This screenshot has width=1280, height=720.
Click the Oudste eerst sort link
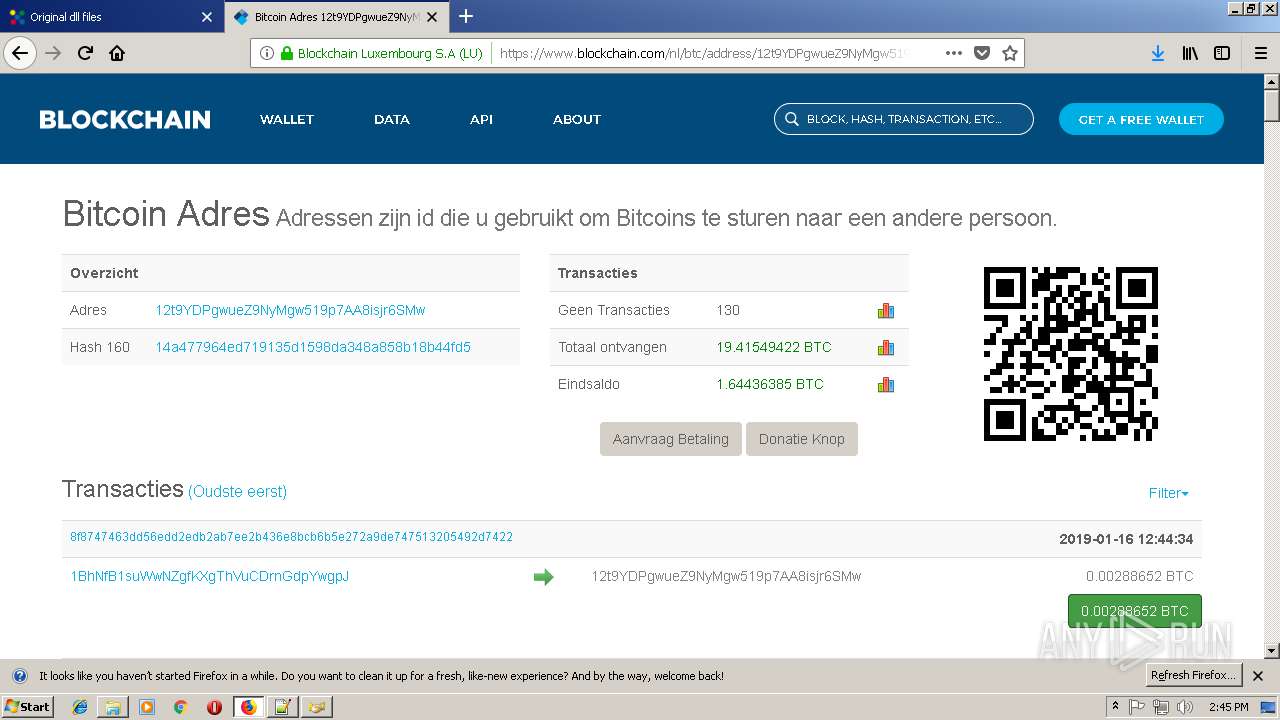pos(238,492)
